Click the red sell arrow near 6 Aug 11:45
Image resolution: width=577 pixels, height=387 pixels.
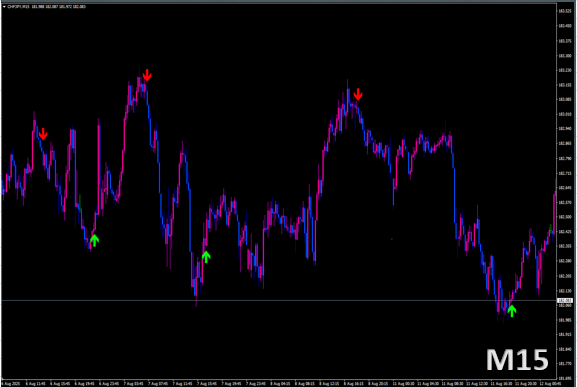(43, 134)
